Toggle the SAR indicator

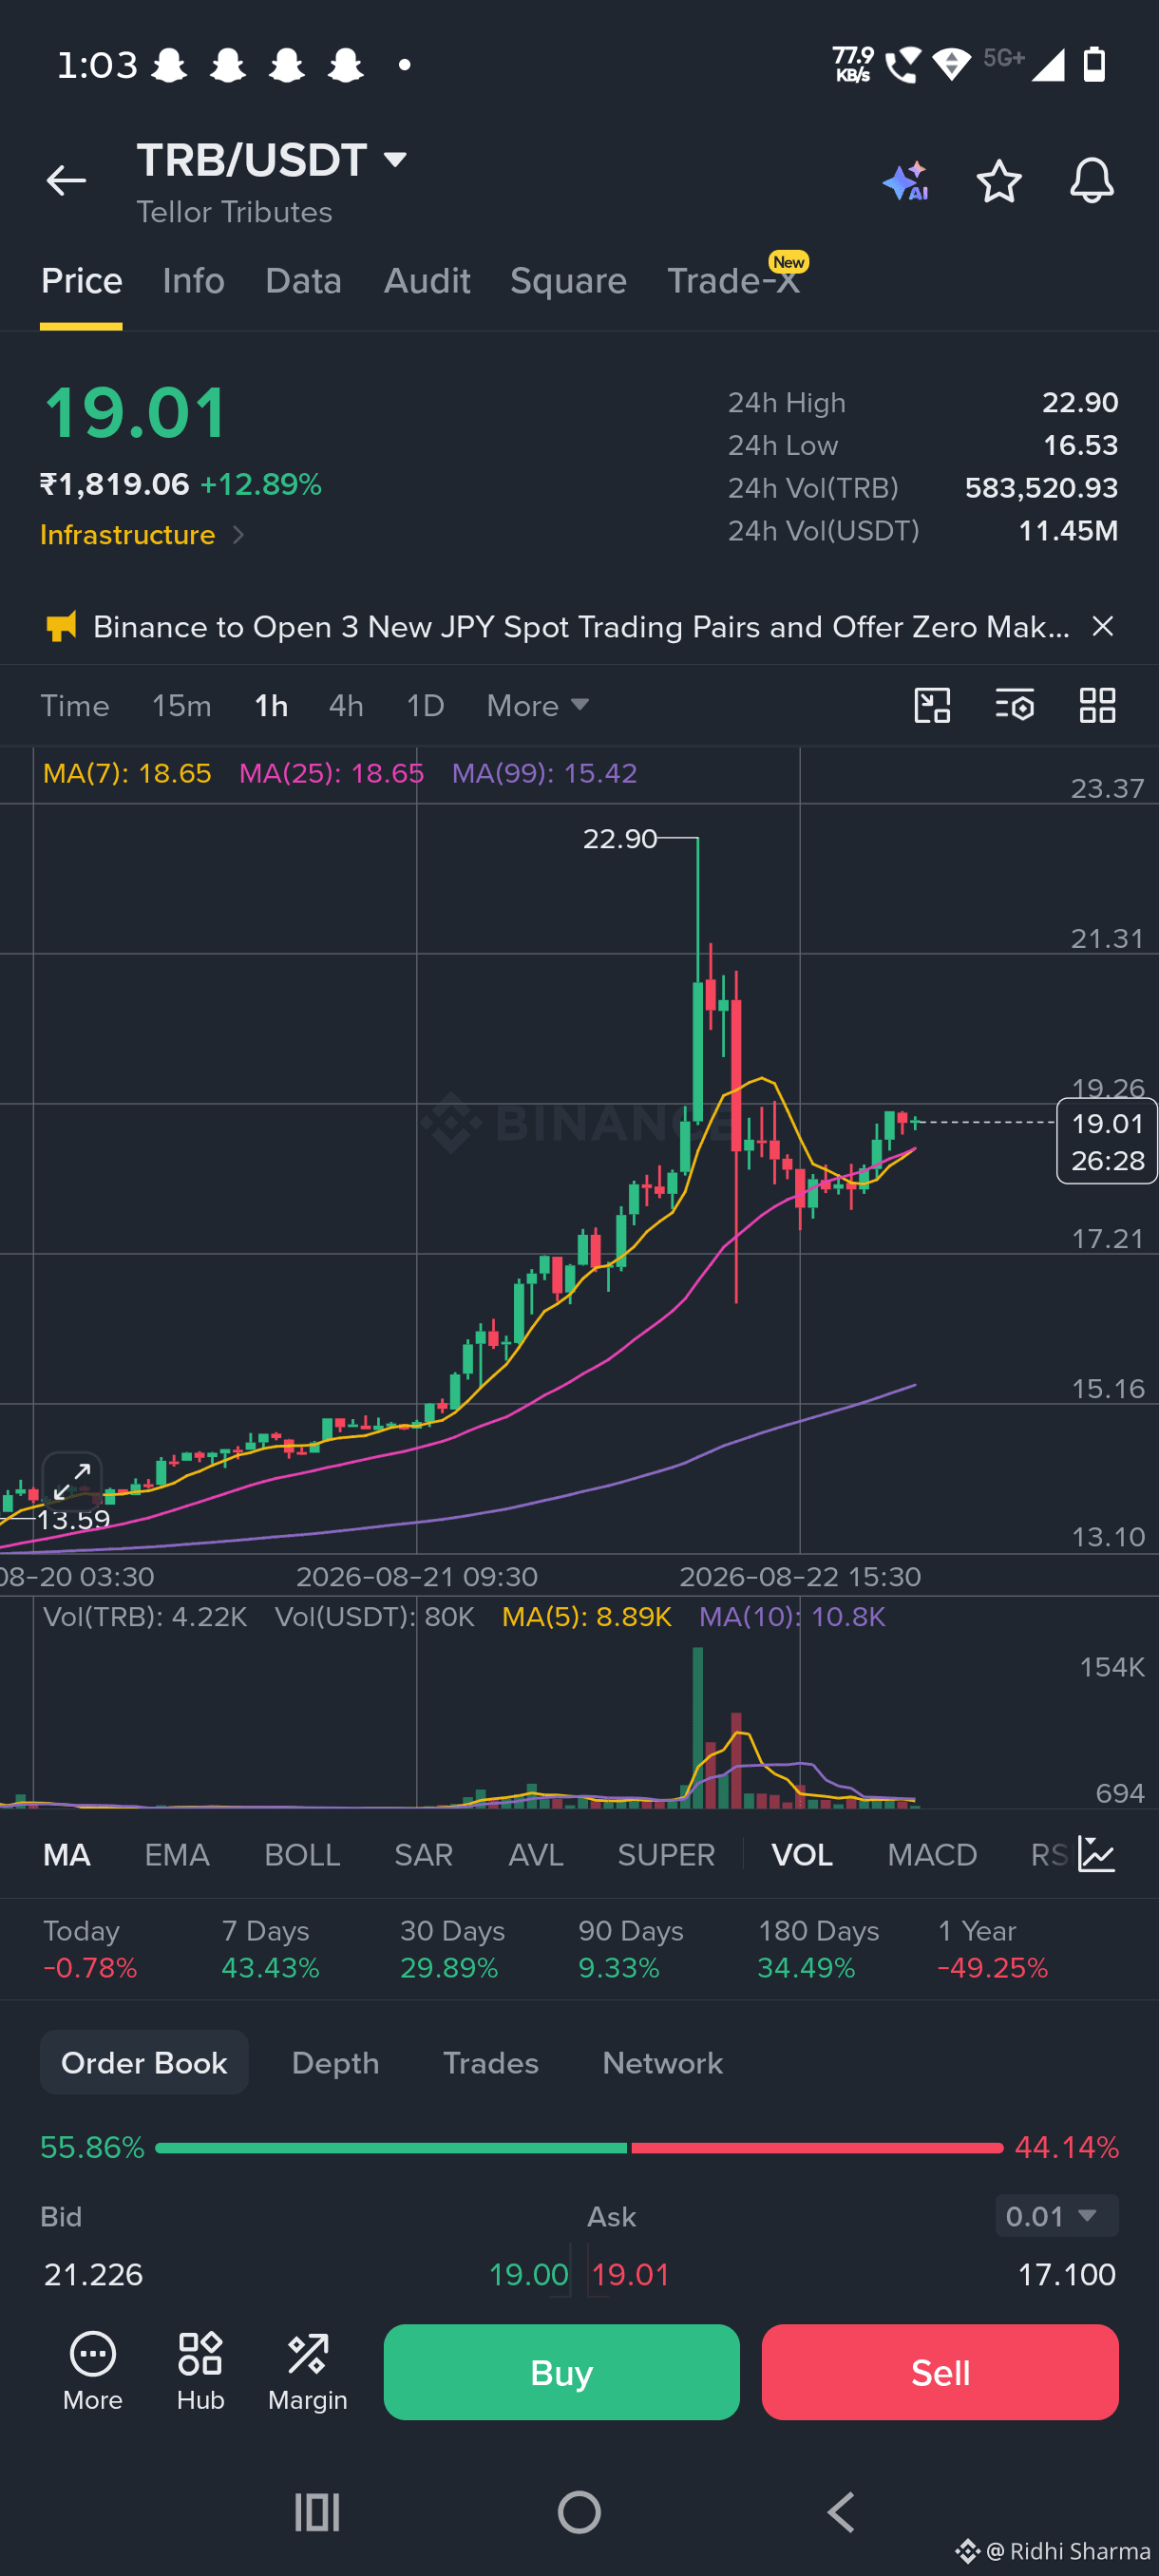(424, 1855)
